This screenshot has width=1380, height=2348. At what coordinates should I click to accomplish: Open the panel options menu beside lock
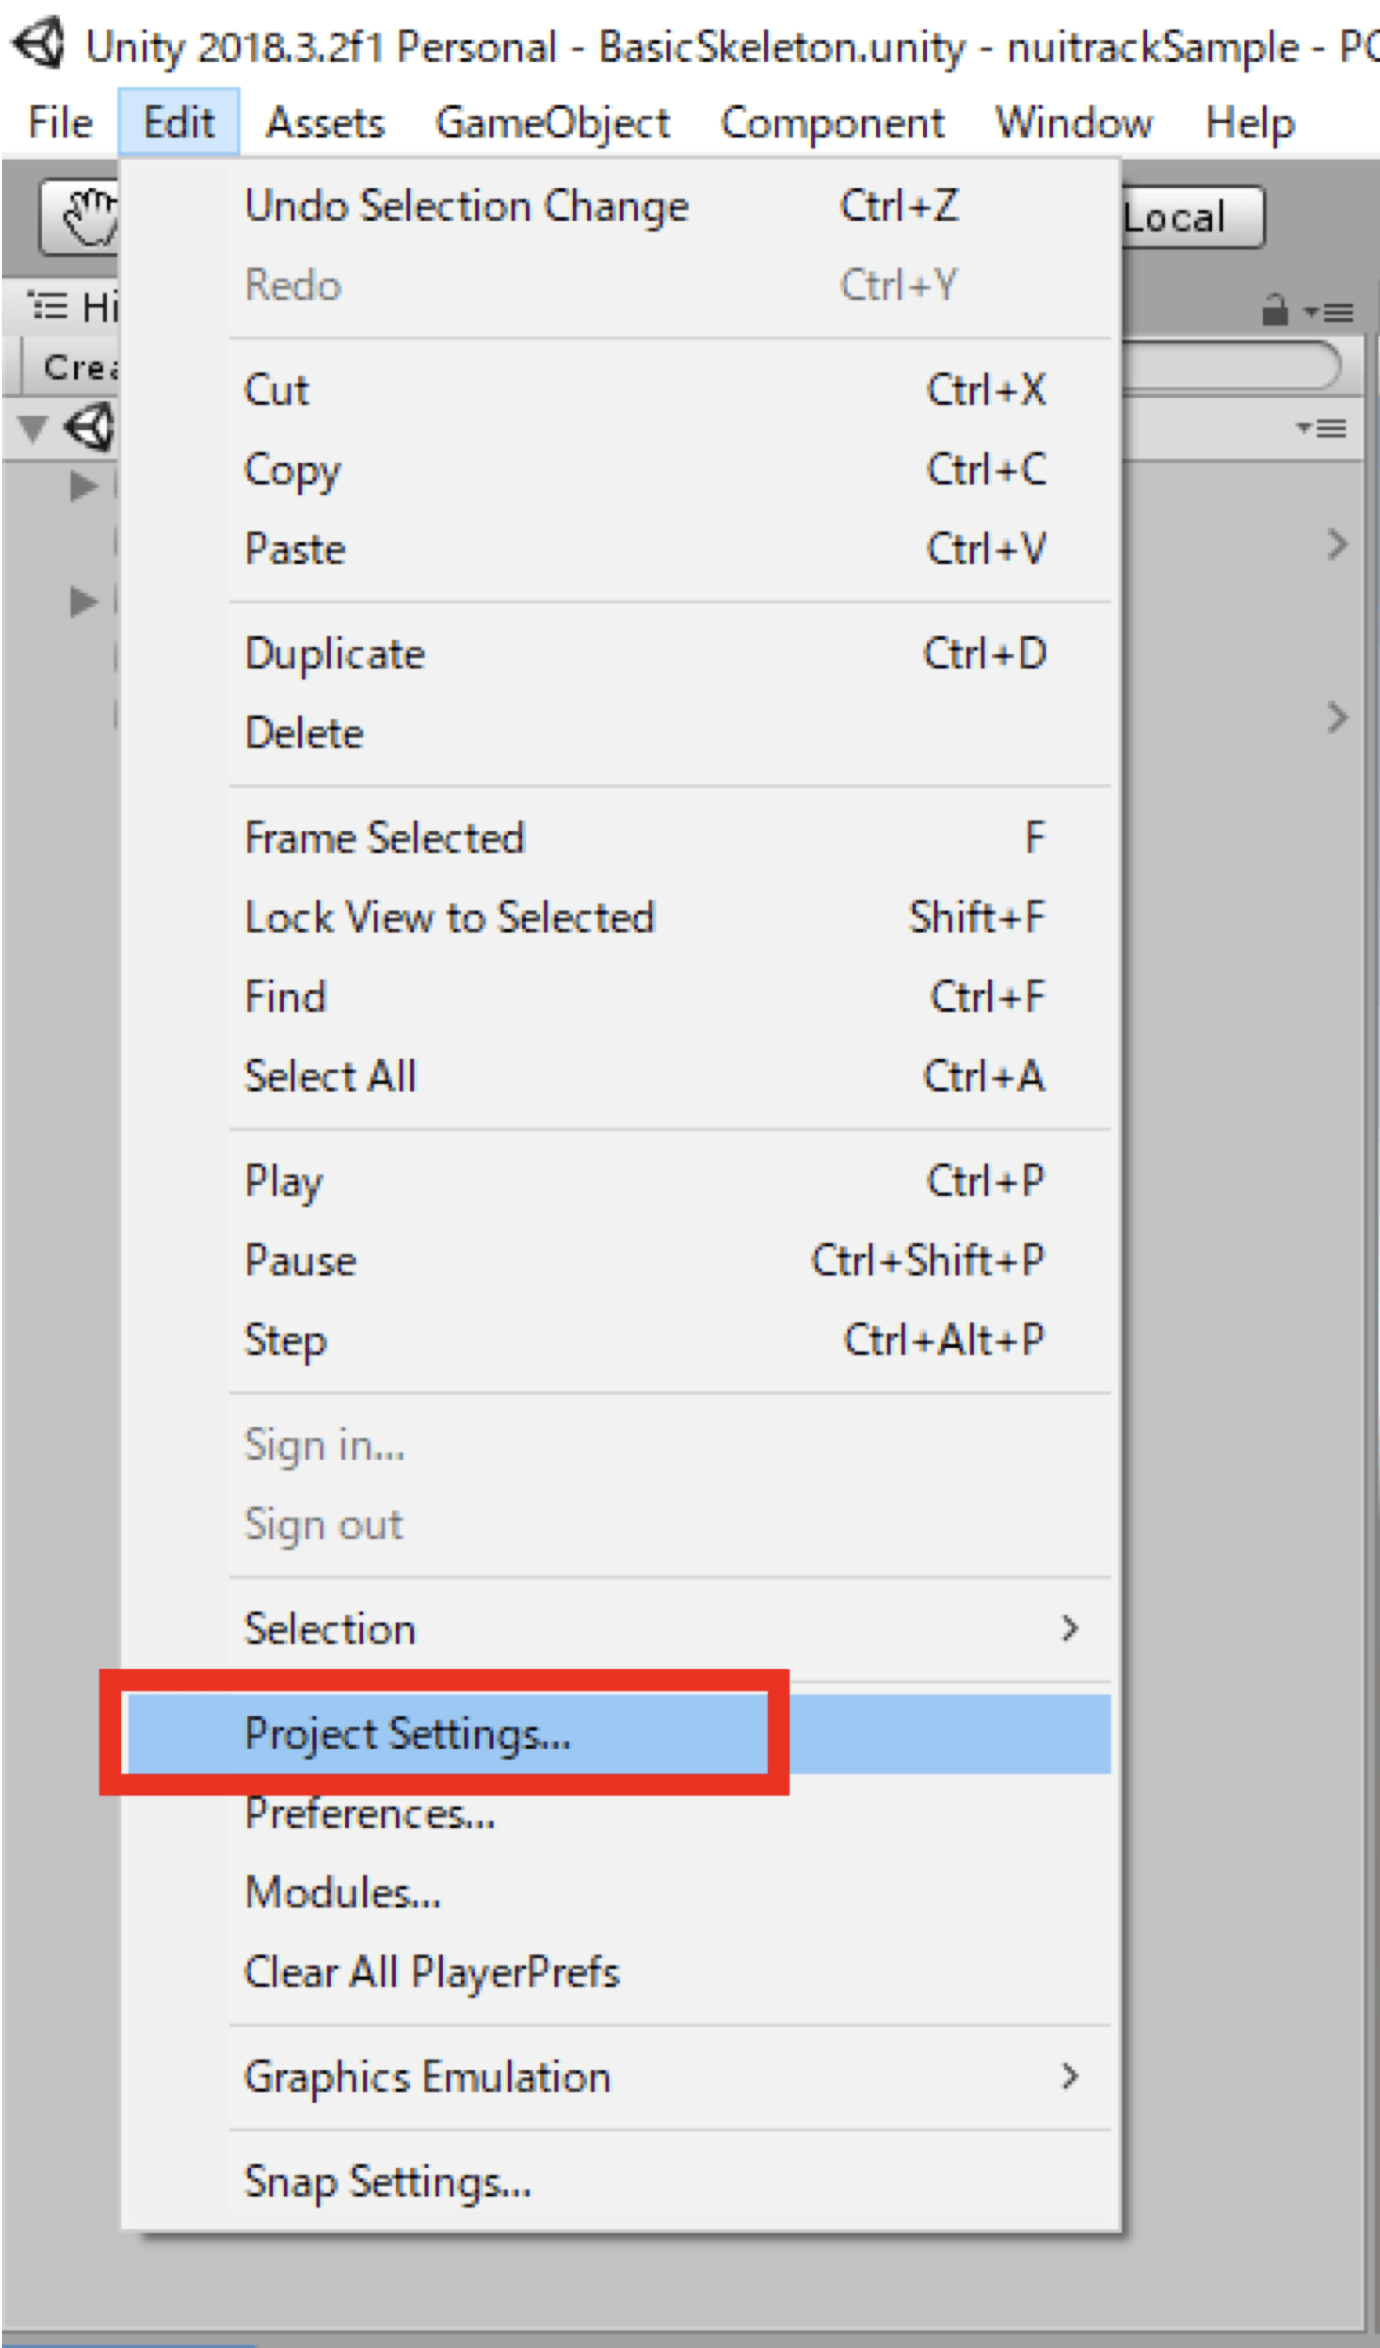[1330, 313]
